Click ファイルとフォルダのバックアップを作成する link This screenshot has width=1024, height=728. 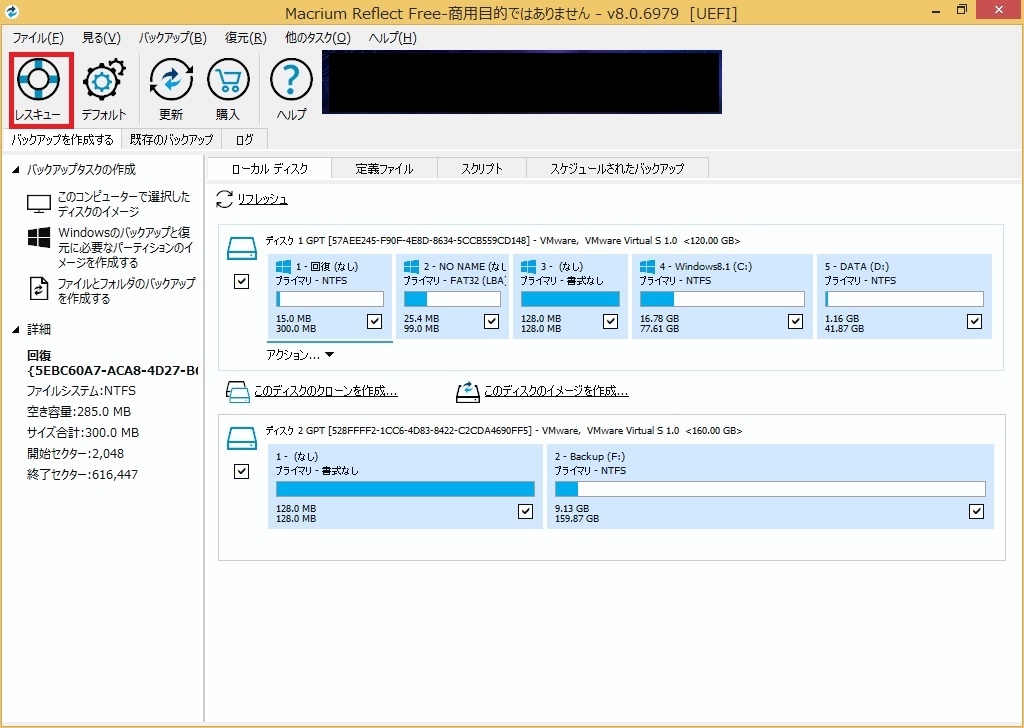126,291
